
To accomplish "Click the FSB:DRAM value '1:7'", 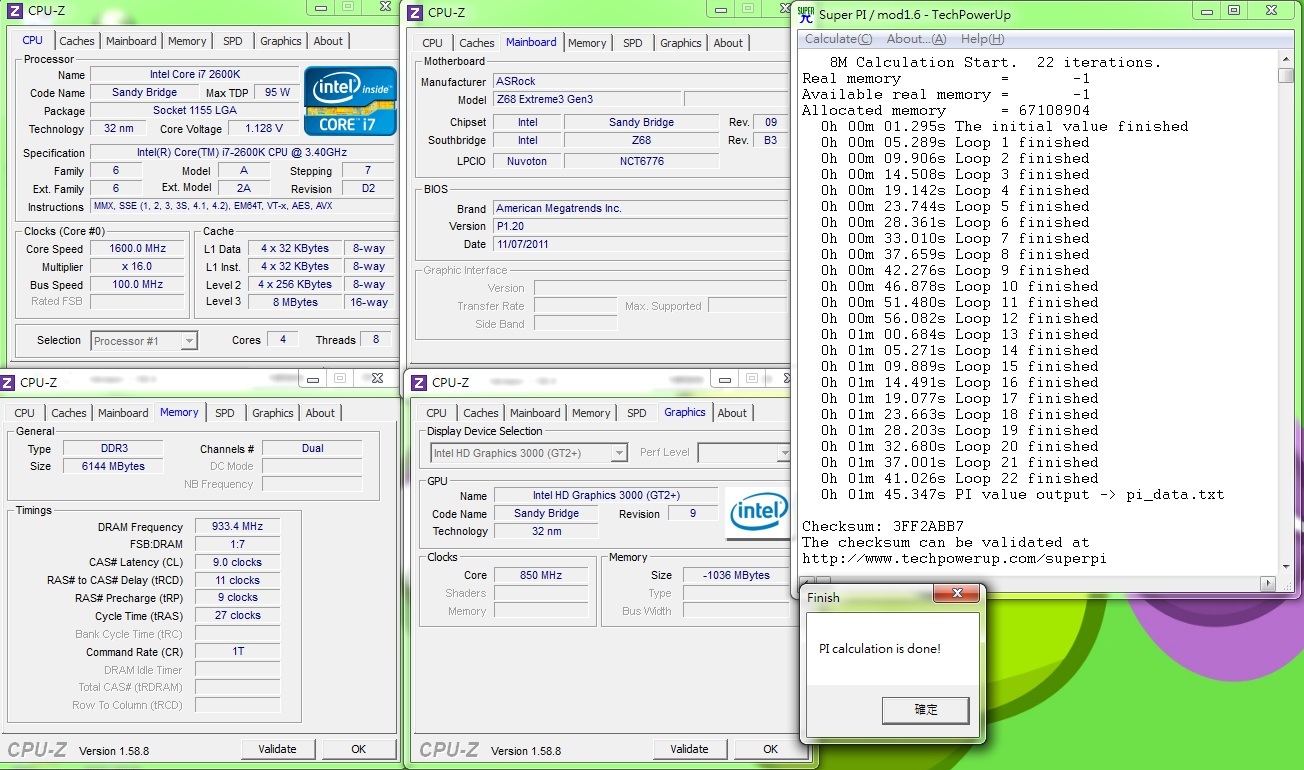I will 237,545.
